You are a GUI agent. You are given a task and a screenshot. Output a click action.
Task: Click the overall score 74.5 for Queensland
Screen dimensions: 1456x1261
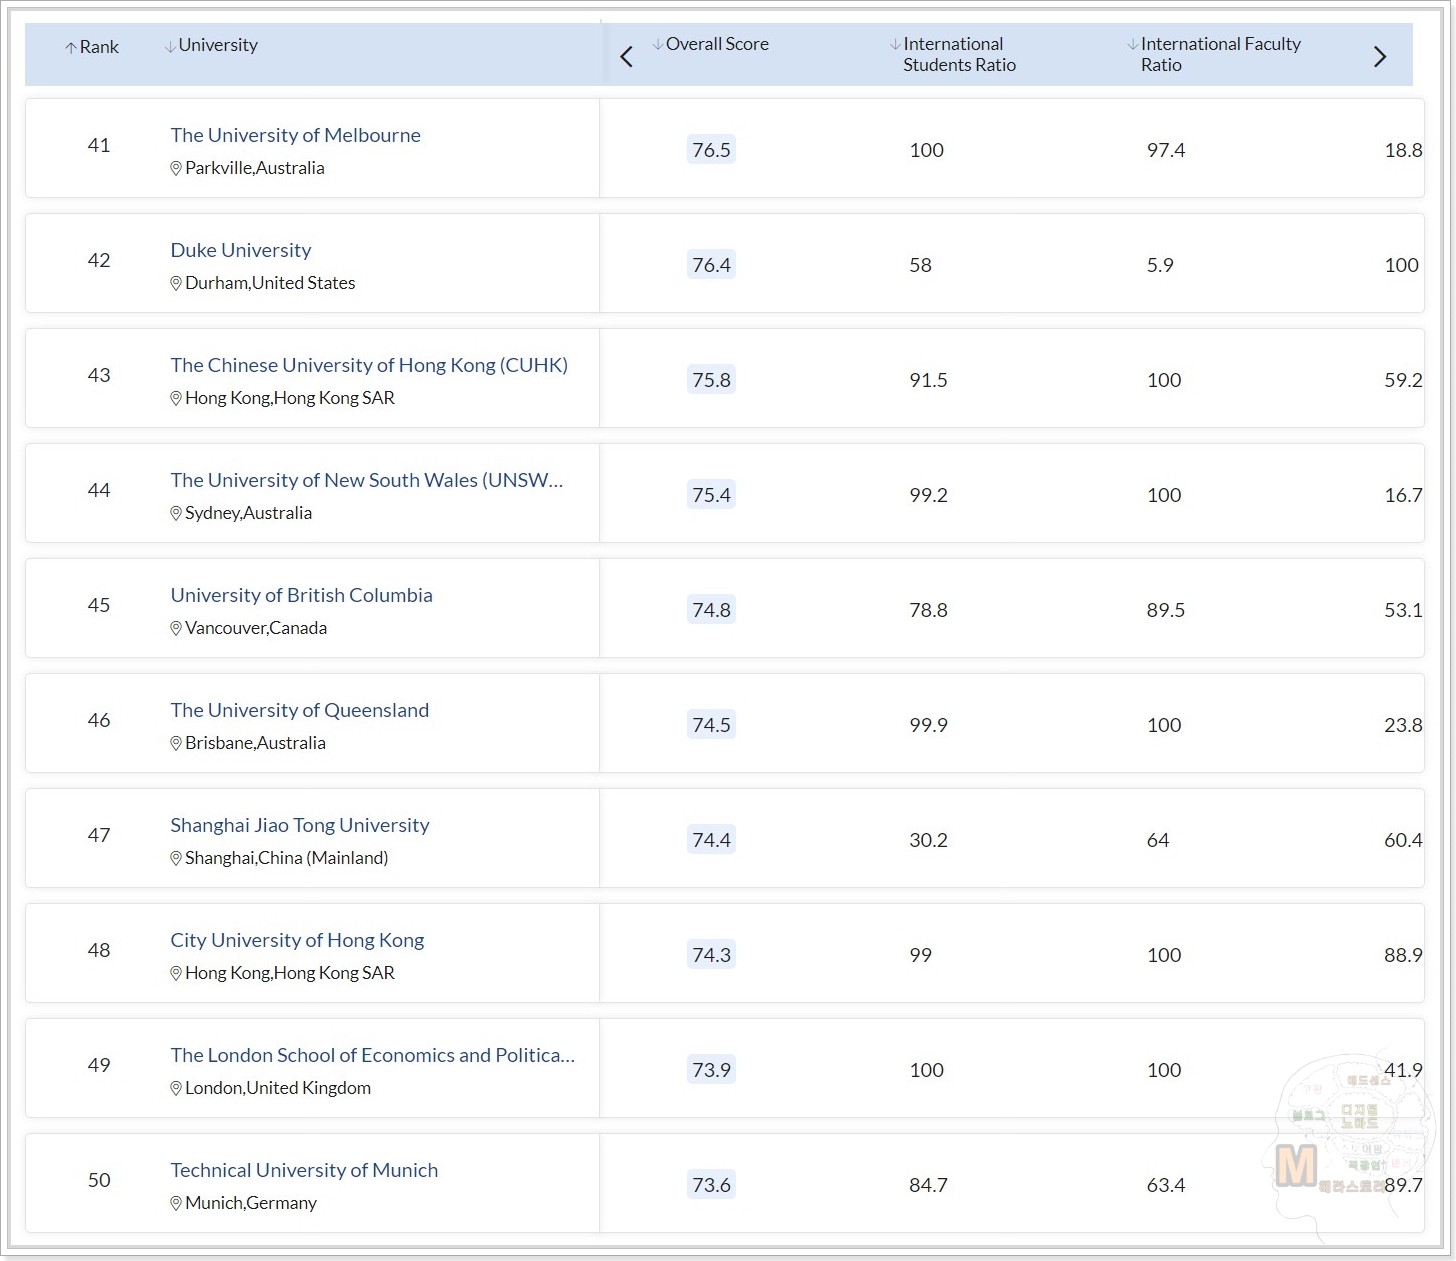tap(711, 725)
